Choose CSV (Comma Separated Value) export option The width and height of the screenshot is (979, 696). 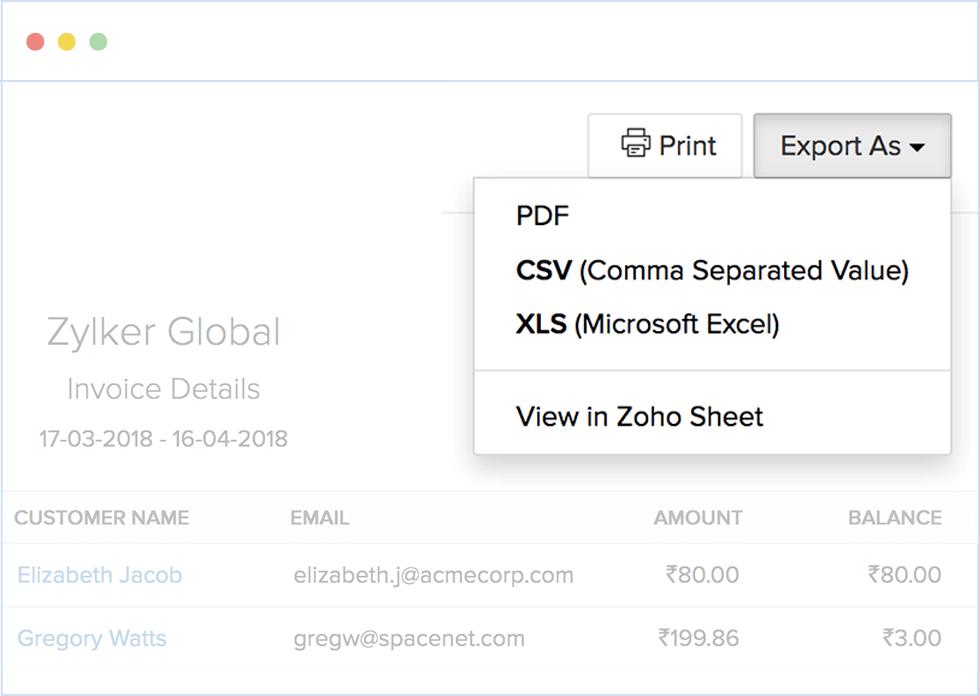[x=711, y=270]
